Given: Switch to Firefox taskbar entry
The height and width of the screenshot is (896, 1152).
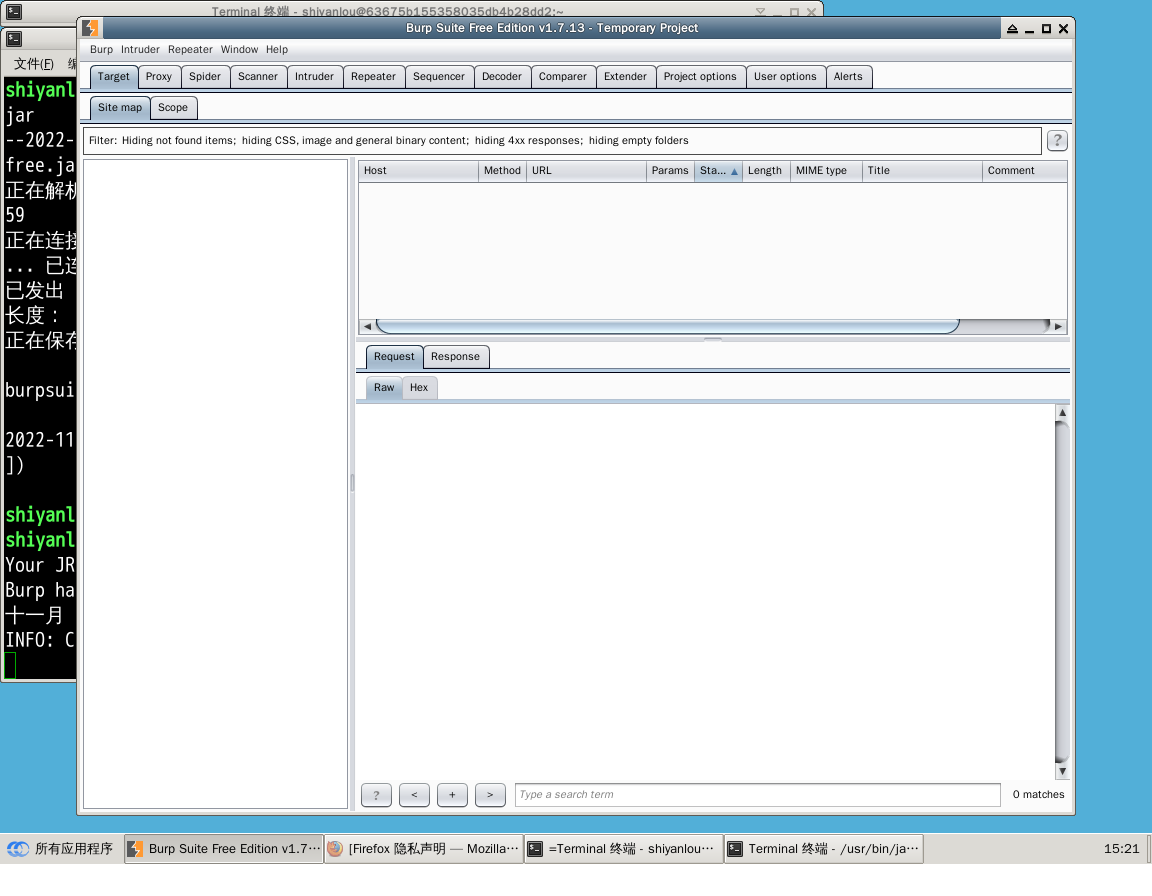Looking at the screenshot, I should pos(424,849).
